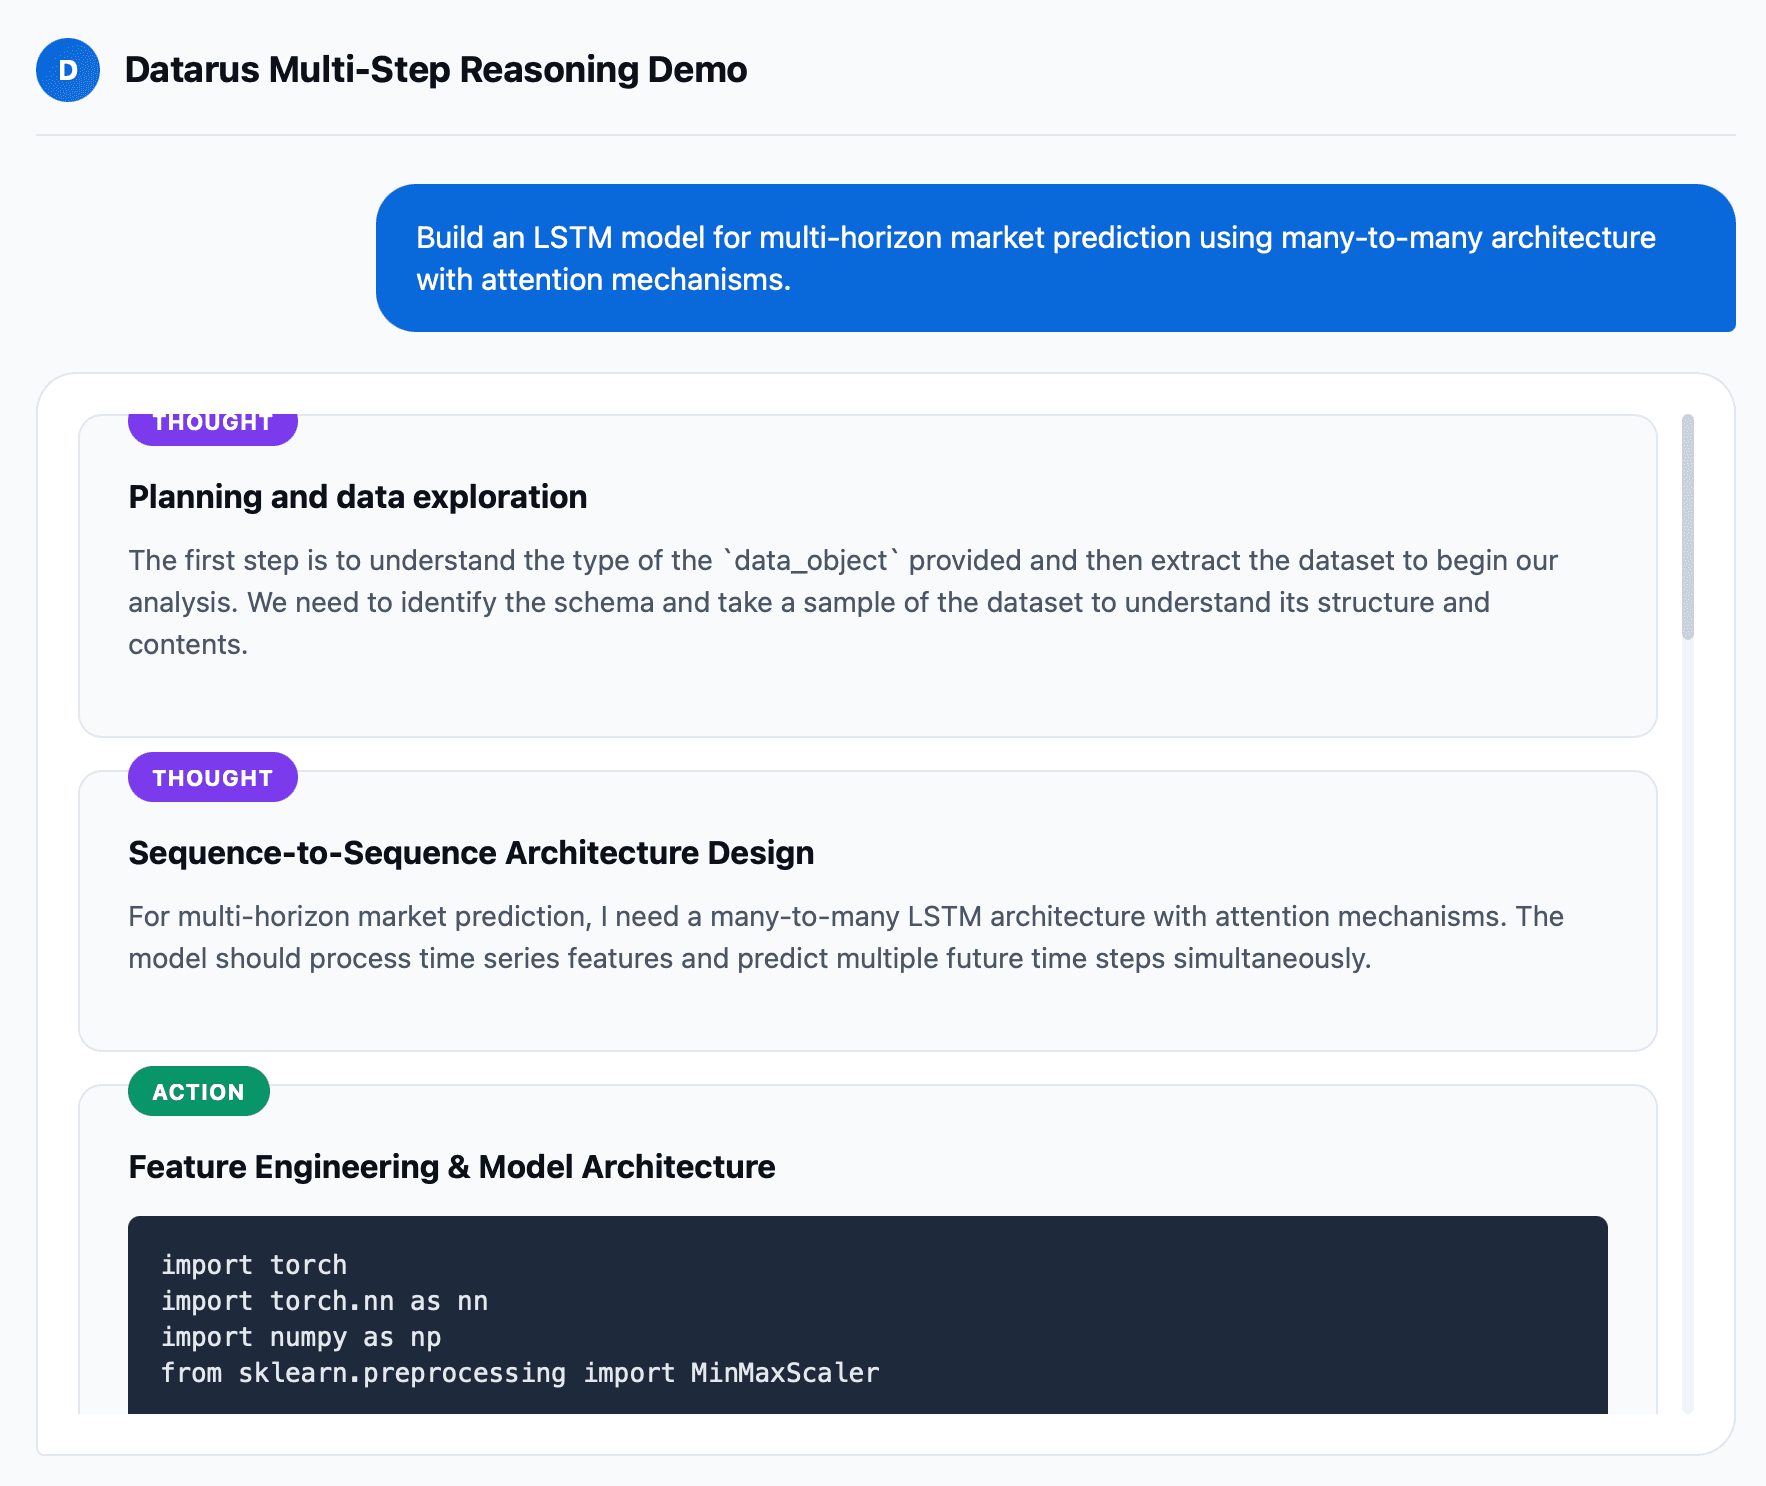Click the partially hidden top THOUGHT badge
This screenshot has width=1766, height=1486.
(212, 426)
